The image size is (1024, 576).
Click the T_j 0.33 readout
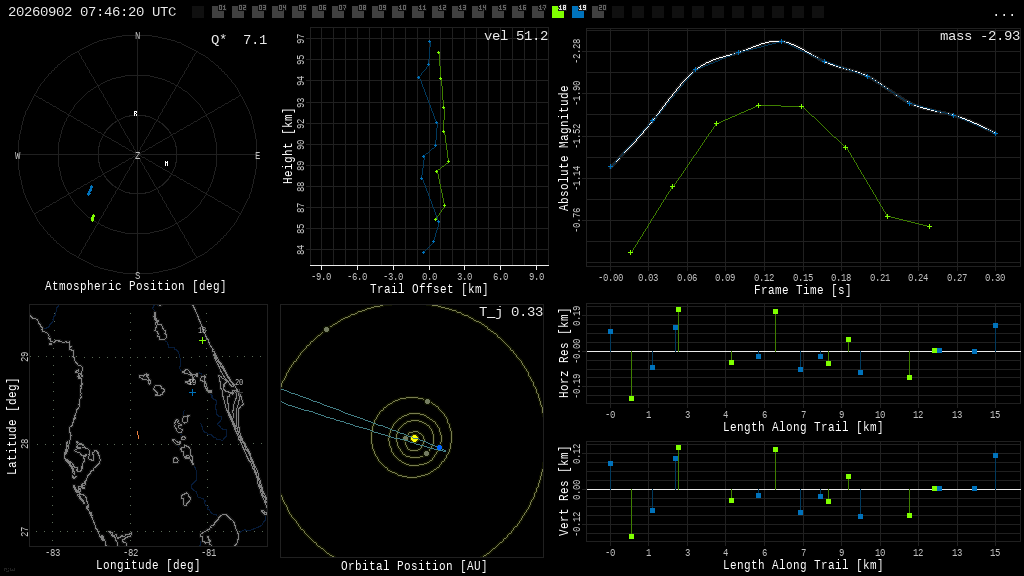pyautogui.click(x=511, y=312)
